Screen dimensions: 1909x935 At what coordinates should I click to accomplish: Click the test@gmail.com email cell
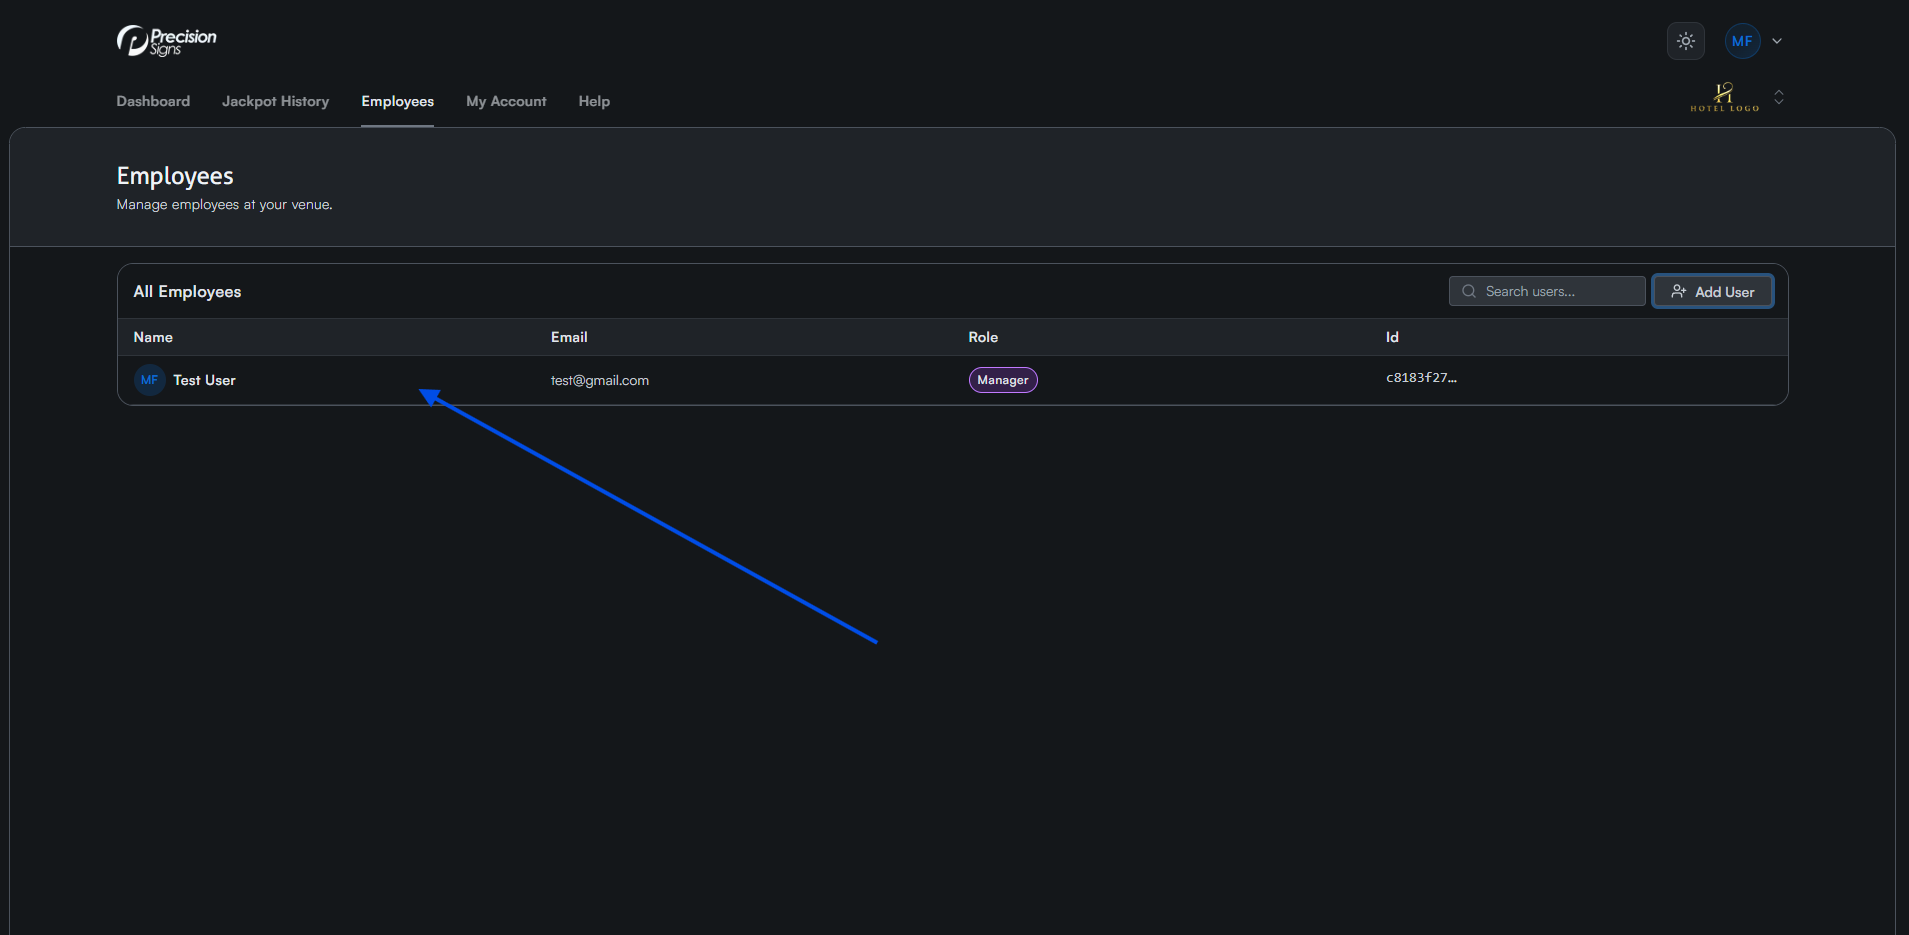pyautogui.click(x=599, y=380)
